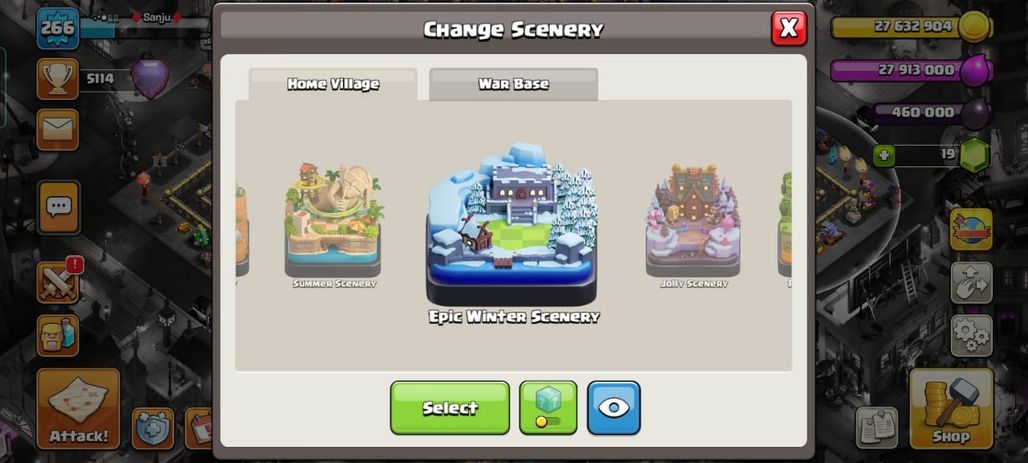The height and width of the screenshot is (463, 1028).
Task: Open the settings gears icon
Action: 971,336
